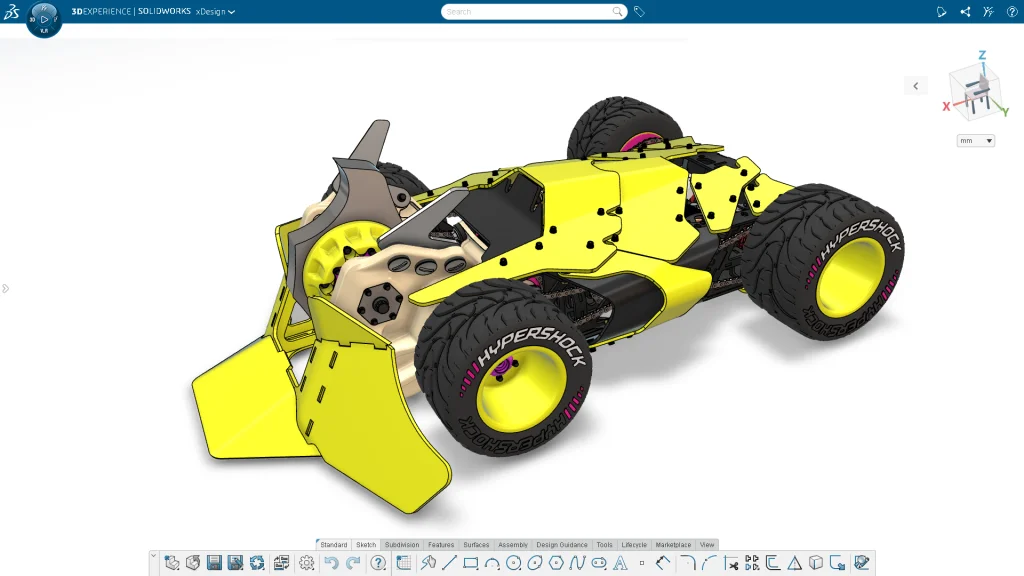Screen dimensions: 1024x576
Task: Click the Save icon in the toolbar
Action: (x=212, y=562)
